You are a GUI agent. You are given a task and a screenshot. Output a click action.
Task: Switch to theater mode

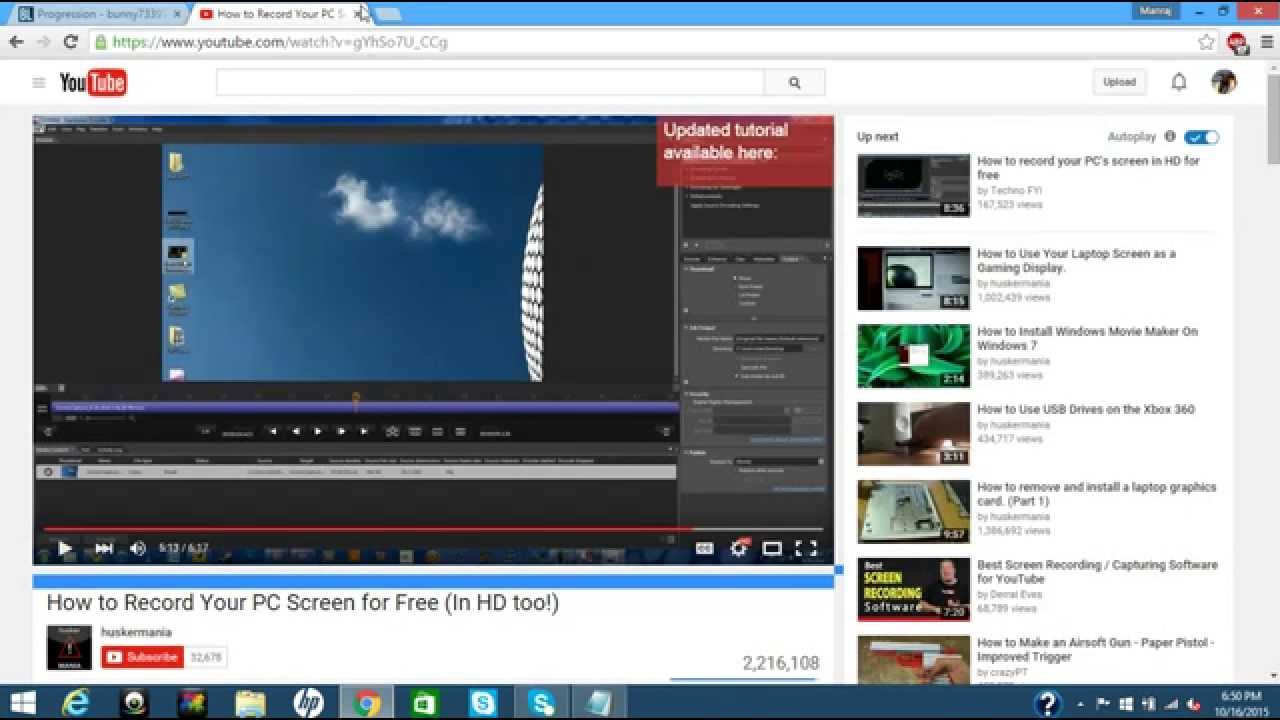click(772, 548)
